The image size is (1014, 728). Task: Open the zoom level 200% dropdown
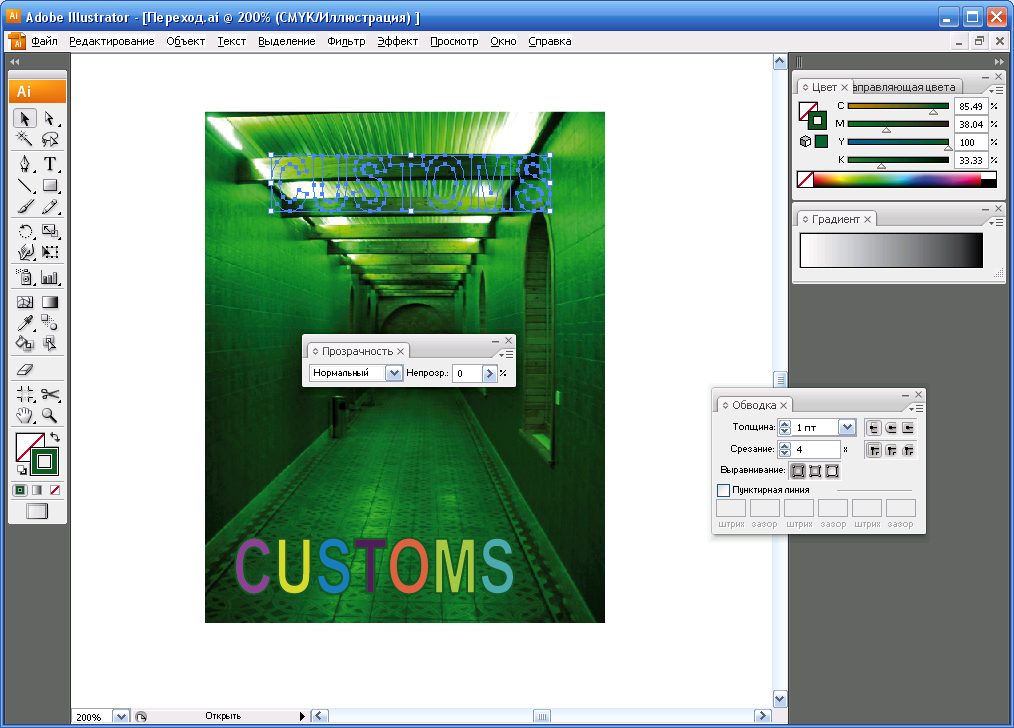point(121,716)
